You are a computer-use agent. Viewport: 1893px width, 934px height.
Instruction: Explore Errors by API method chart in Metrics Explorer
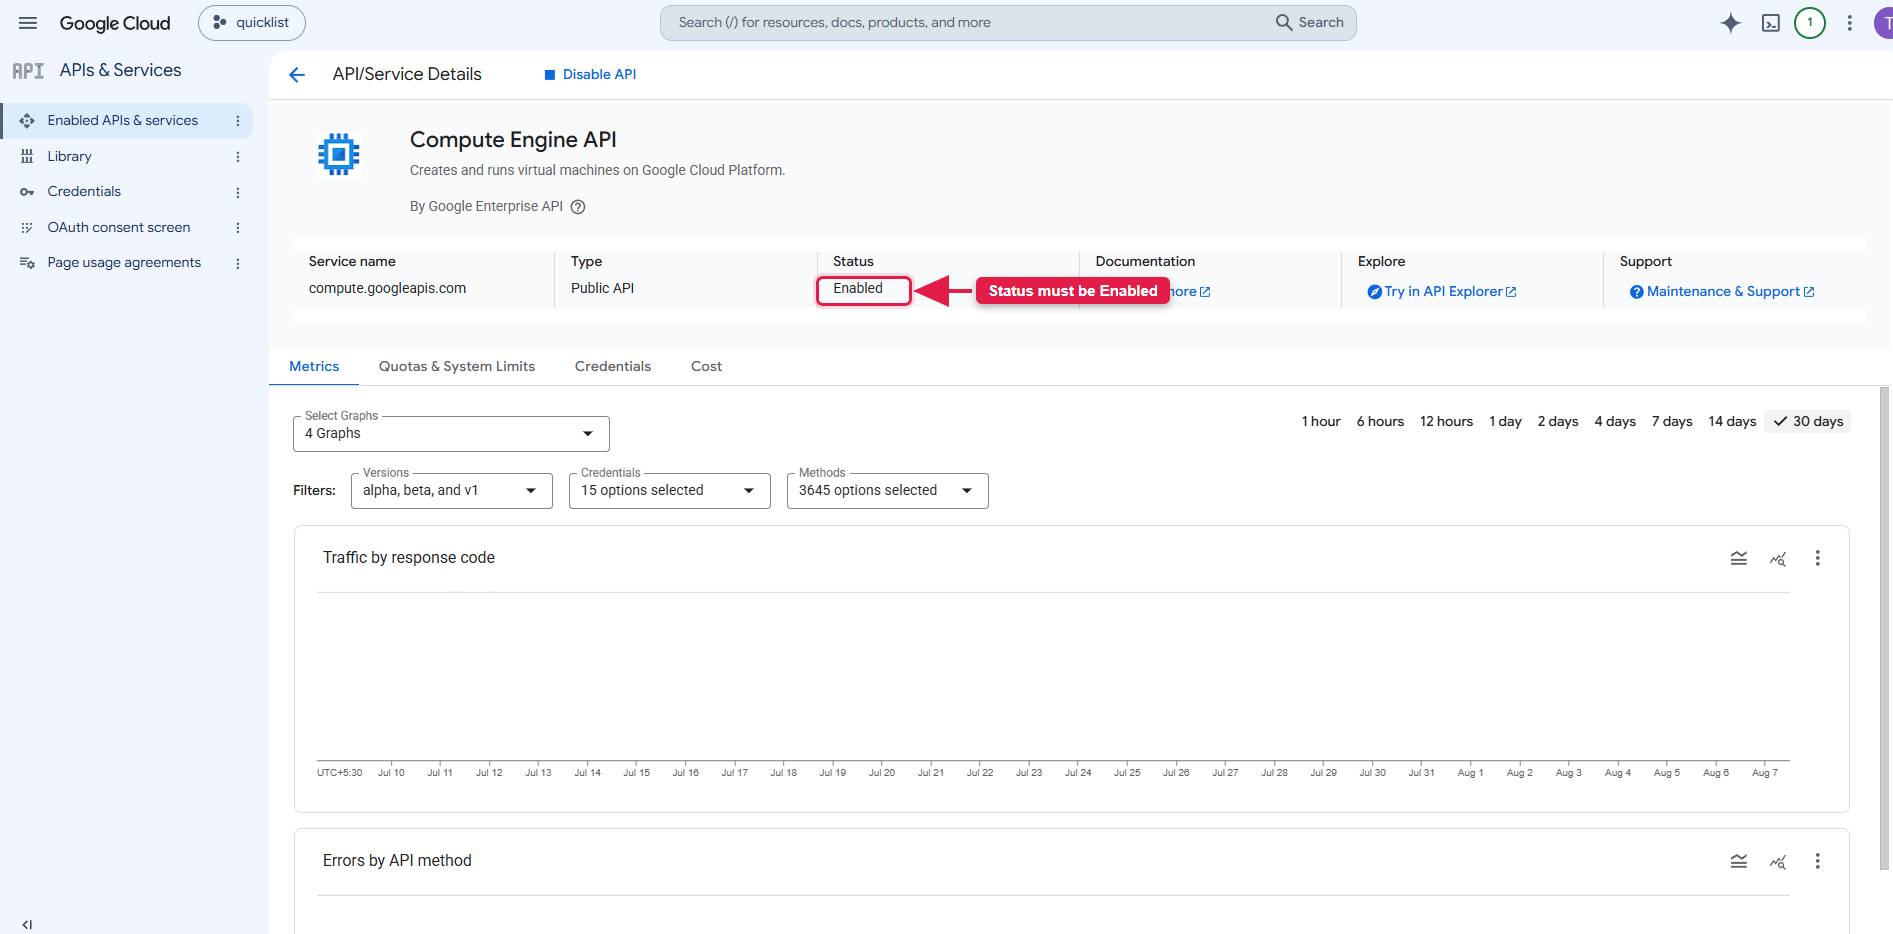point(1778,861)
